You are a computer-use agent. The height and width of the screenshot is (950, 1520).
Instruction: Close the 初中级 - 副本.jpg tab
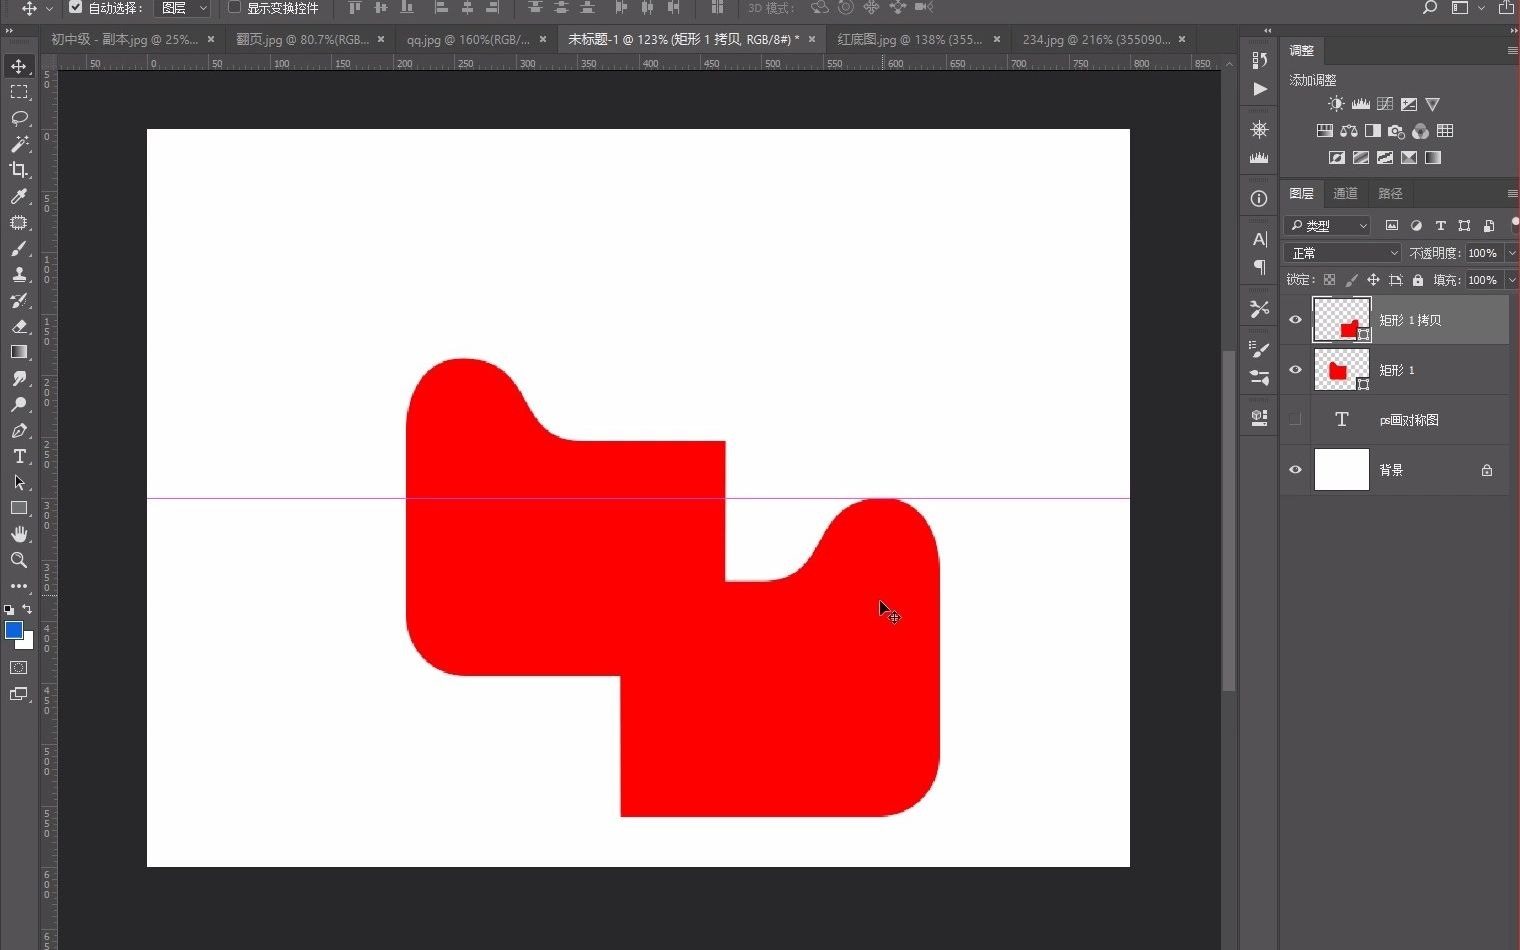[x=211, y=39]
